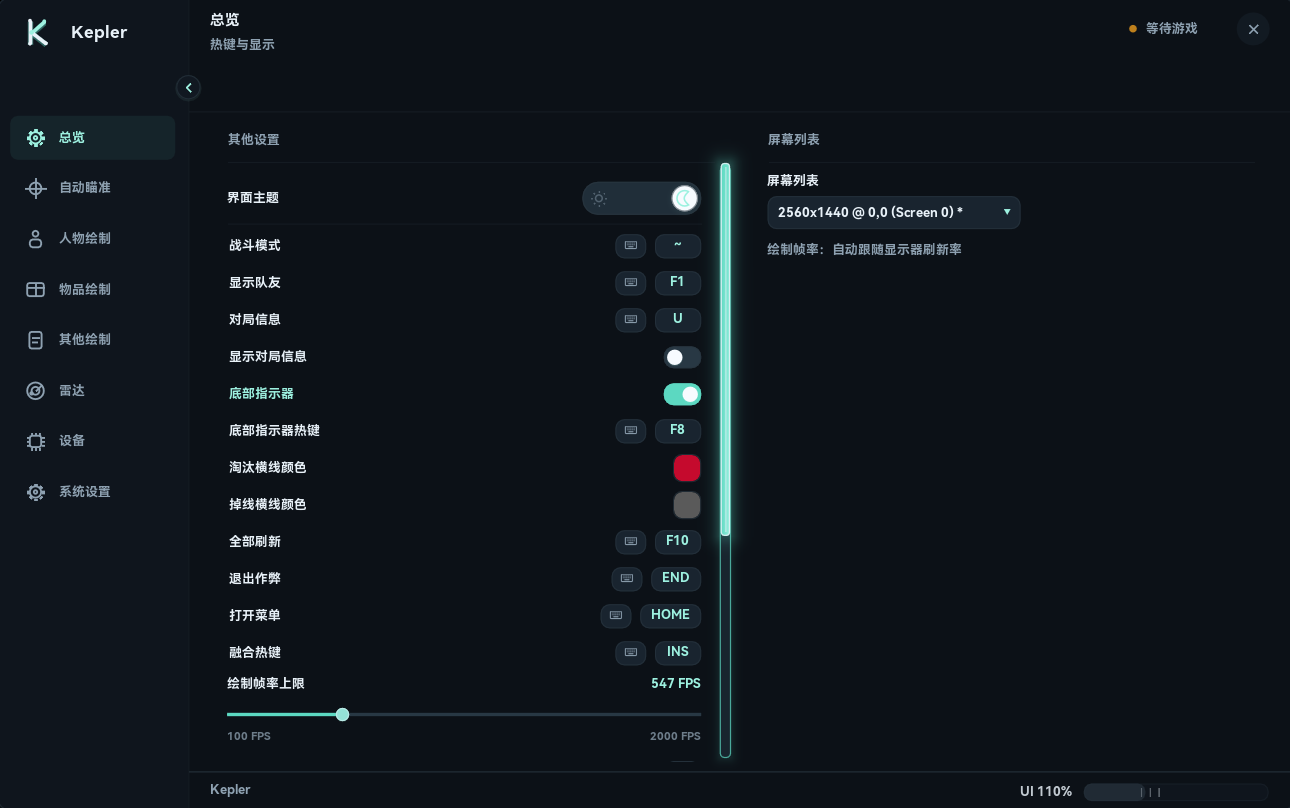Click the keyboard icon for 全部刷新

coord(630,541)
